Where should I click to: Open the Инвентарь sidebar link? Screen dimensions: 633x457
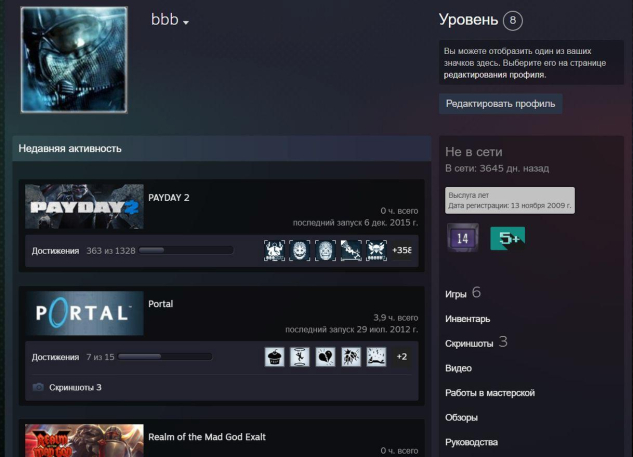pos(467,318)
